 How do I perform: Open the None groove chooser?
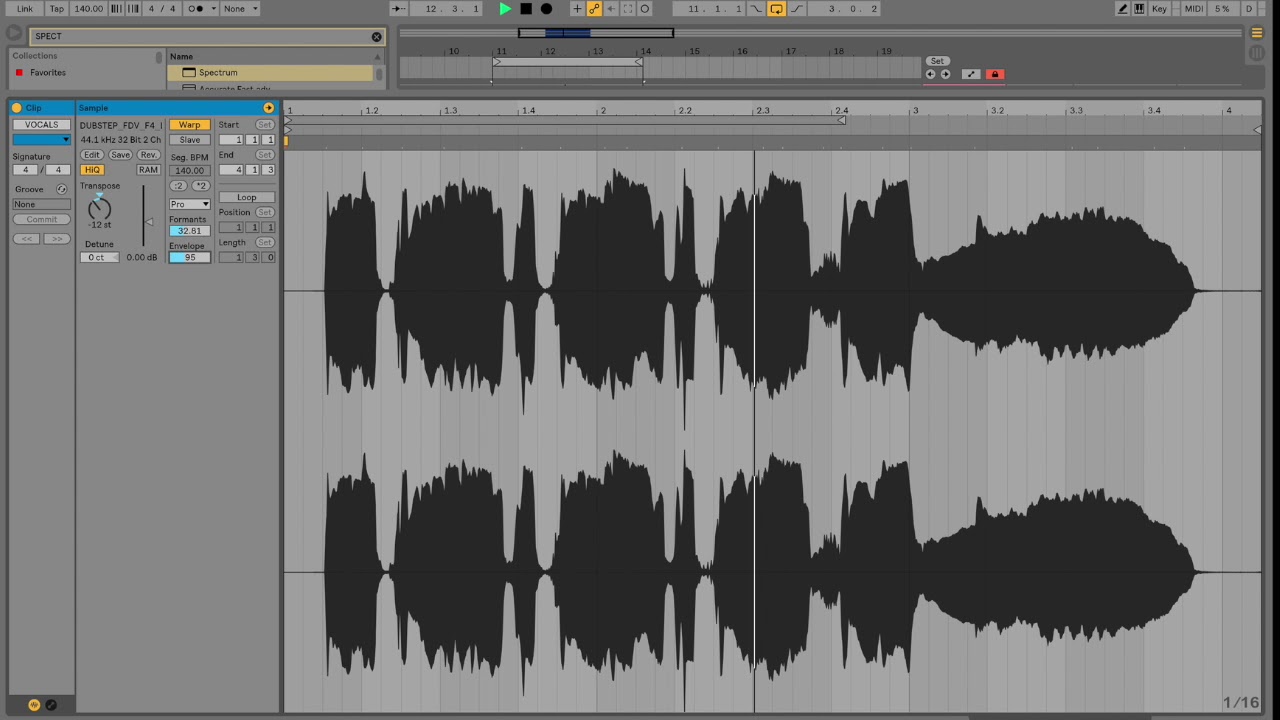click(42, 204)
